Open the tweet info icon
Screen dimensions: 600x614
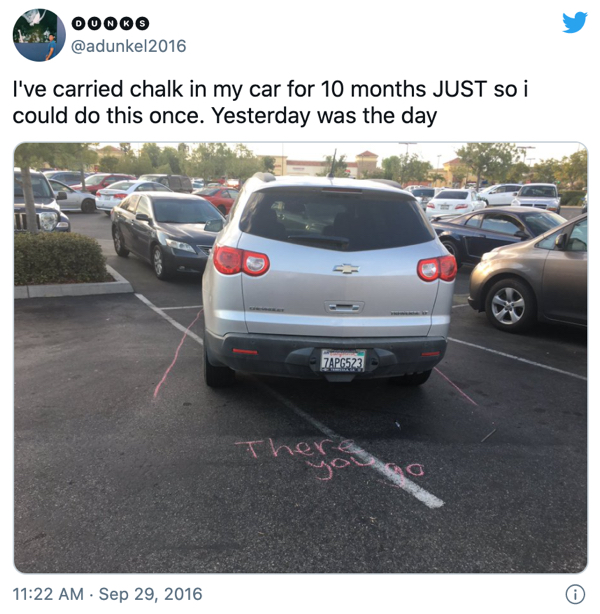click(x=575, y=594)
